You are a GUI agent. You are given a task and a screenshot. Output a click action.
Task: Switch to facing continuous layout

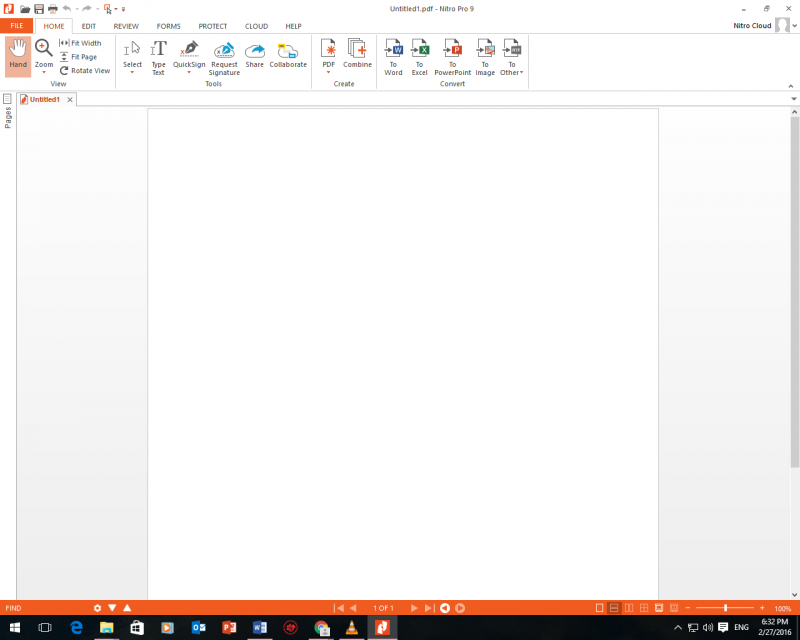644,608
